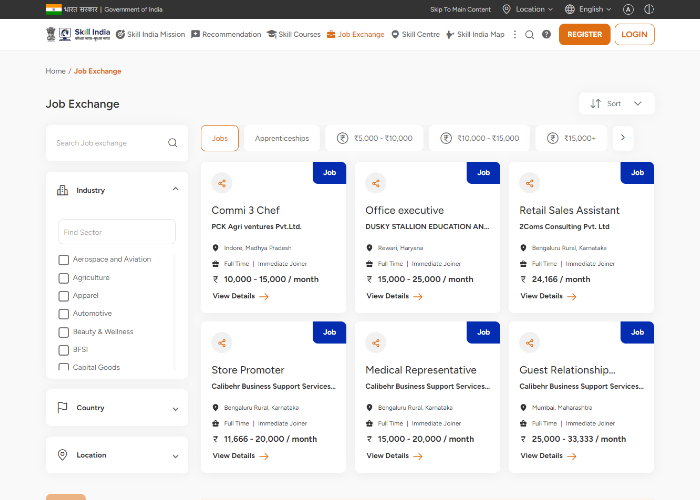
Task: Open the English language dropdown
Action: coord(588,9)
